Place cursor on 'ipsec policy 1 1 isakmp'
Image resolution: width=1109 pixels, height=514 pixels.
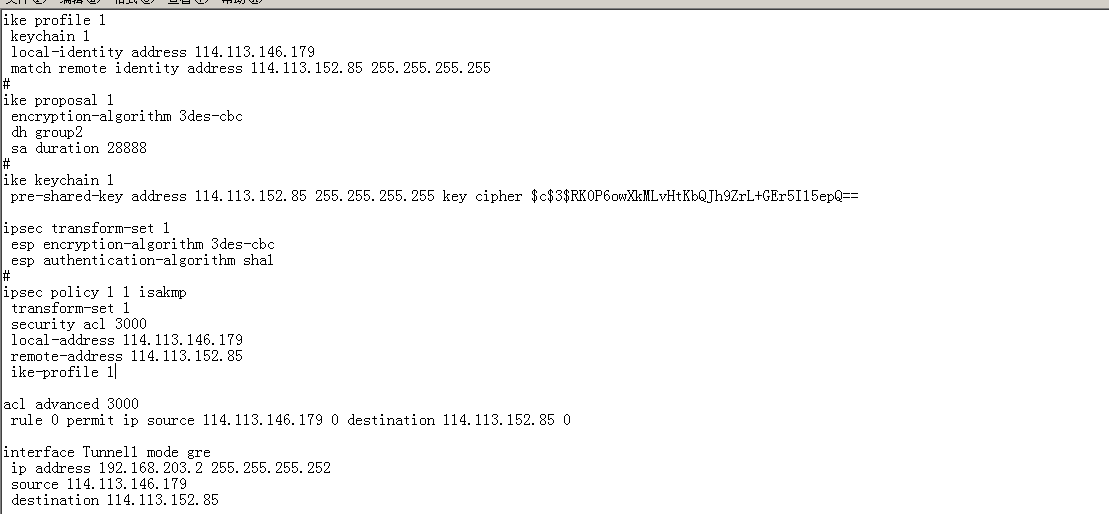pyautogui.click(x=94, y=293)
